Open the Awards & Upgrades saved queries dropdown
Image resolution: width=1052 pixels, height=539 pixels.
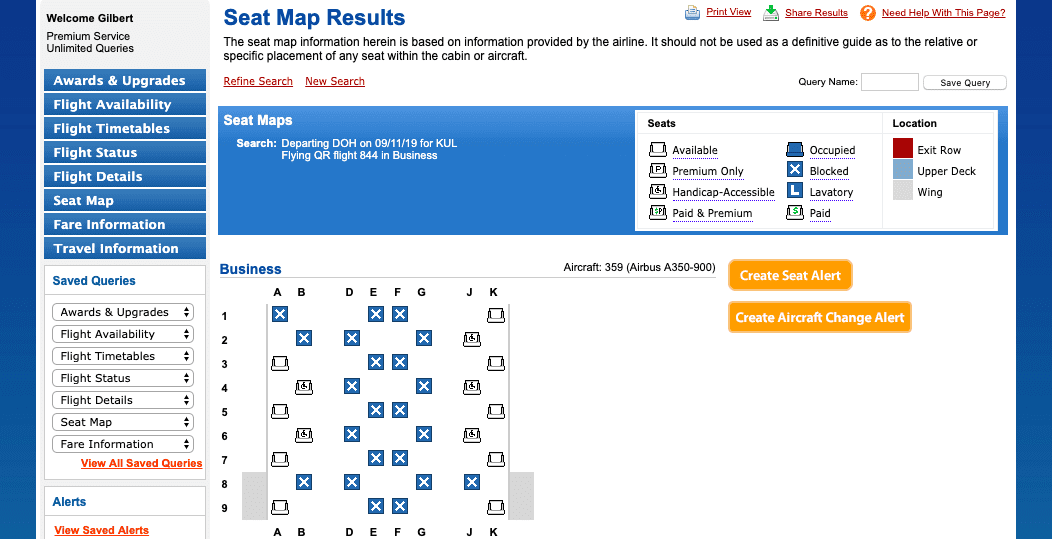pyautogui.click(x=123, y=312)
